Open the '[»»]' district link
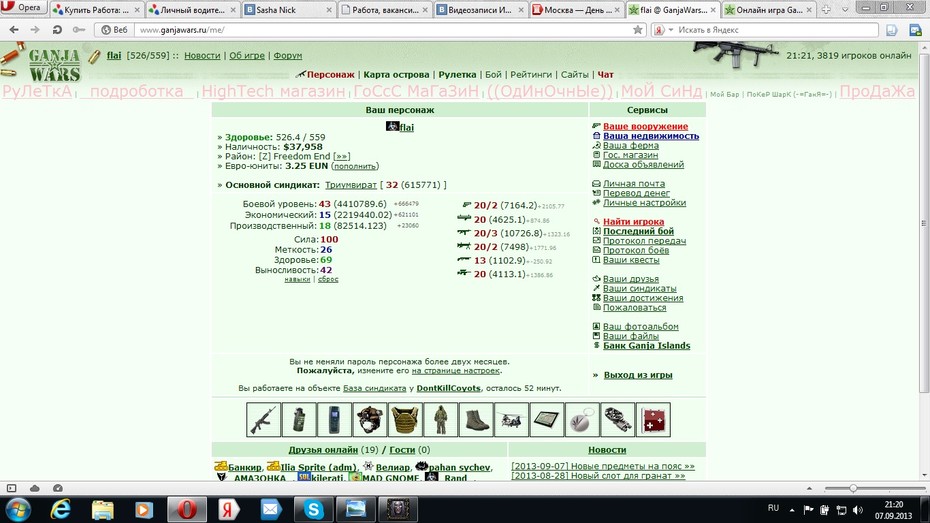 342,157
